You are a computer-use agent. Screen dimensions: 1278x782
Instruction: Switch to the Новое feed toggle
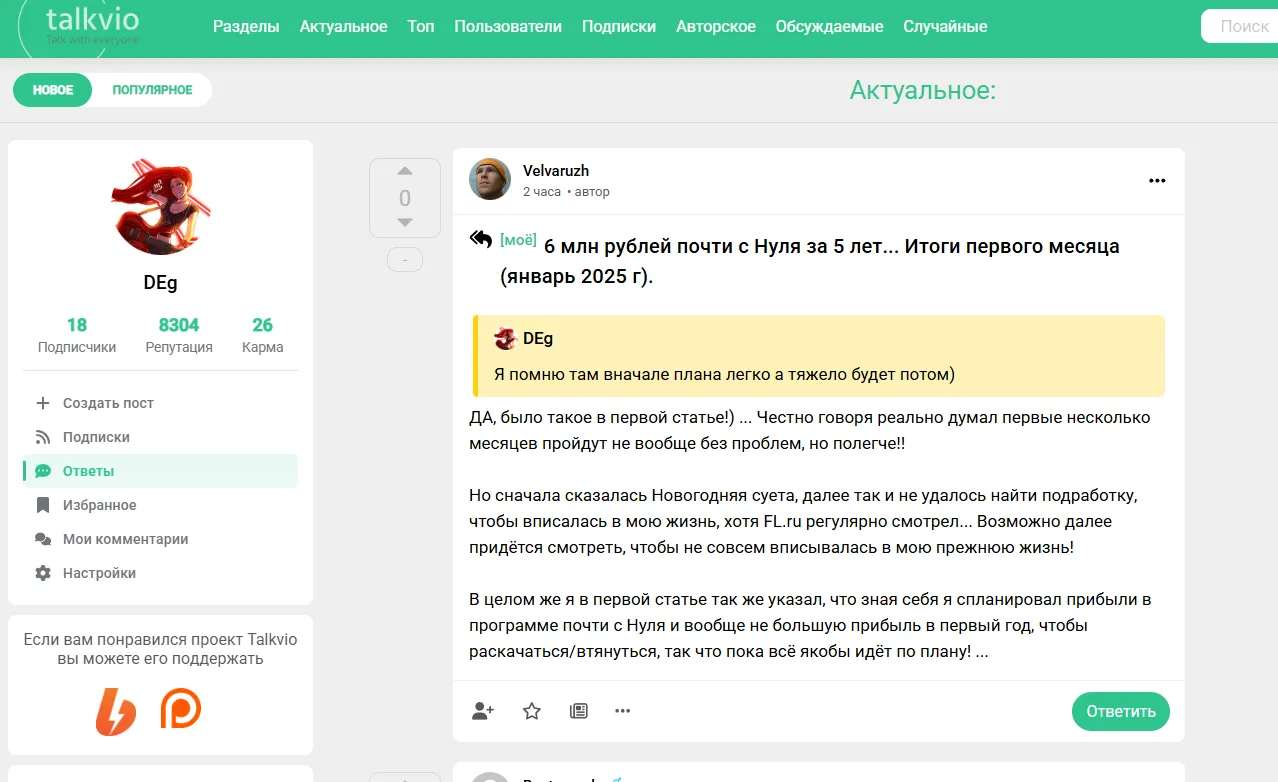point(53,90)
